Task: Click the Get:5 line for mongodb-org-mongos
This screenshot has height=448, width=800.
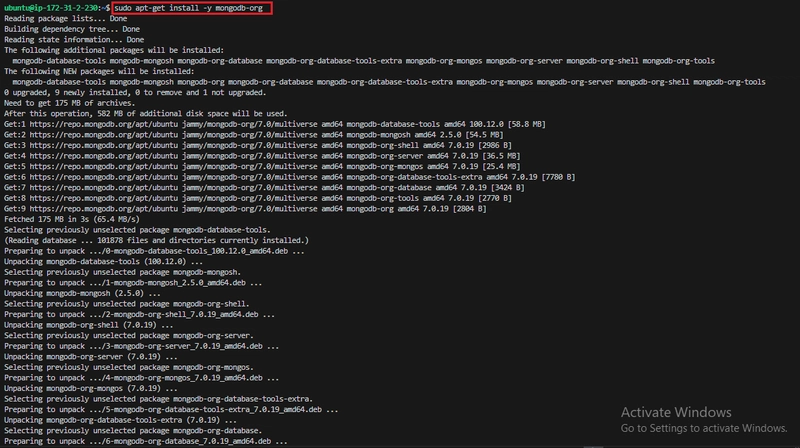Action: [x=262, y=166]
